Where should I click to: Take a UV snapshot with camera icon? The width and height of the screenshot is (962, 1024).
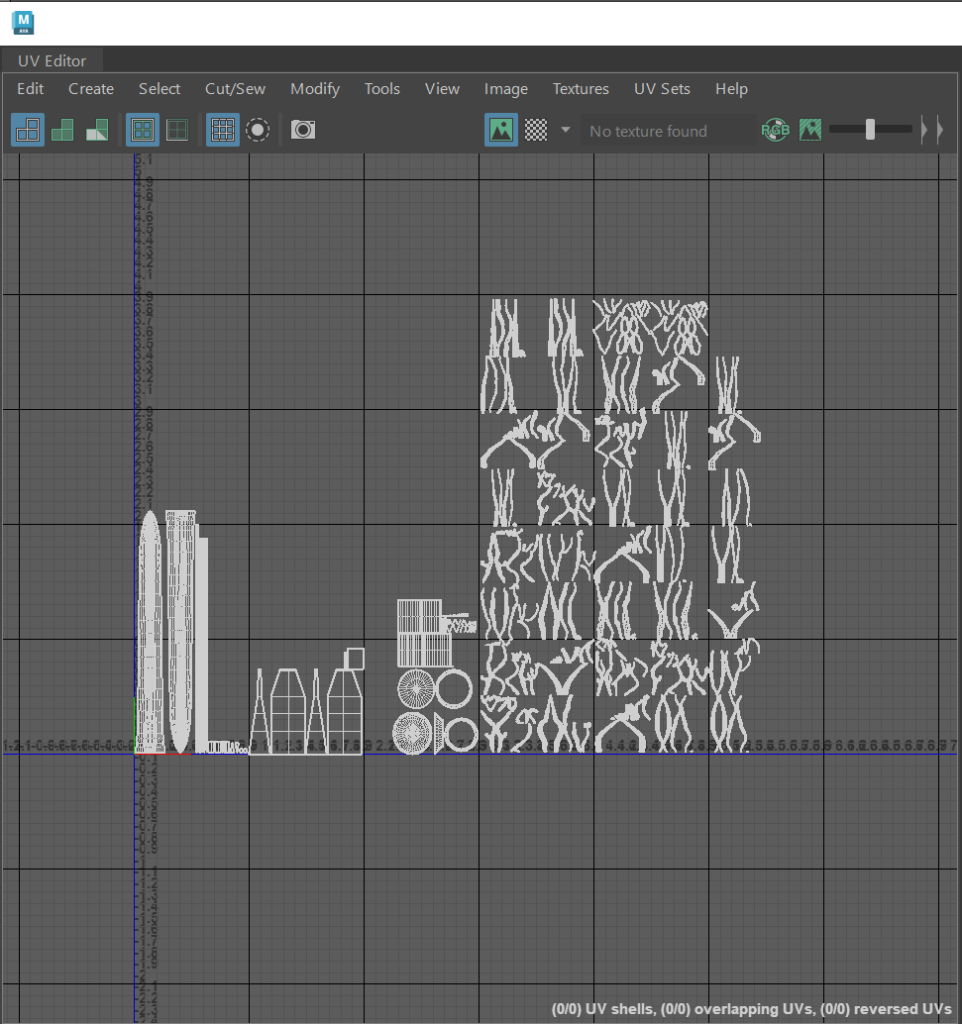(303, 130)
